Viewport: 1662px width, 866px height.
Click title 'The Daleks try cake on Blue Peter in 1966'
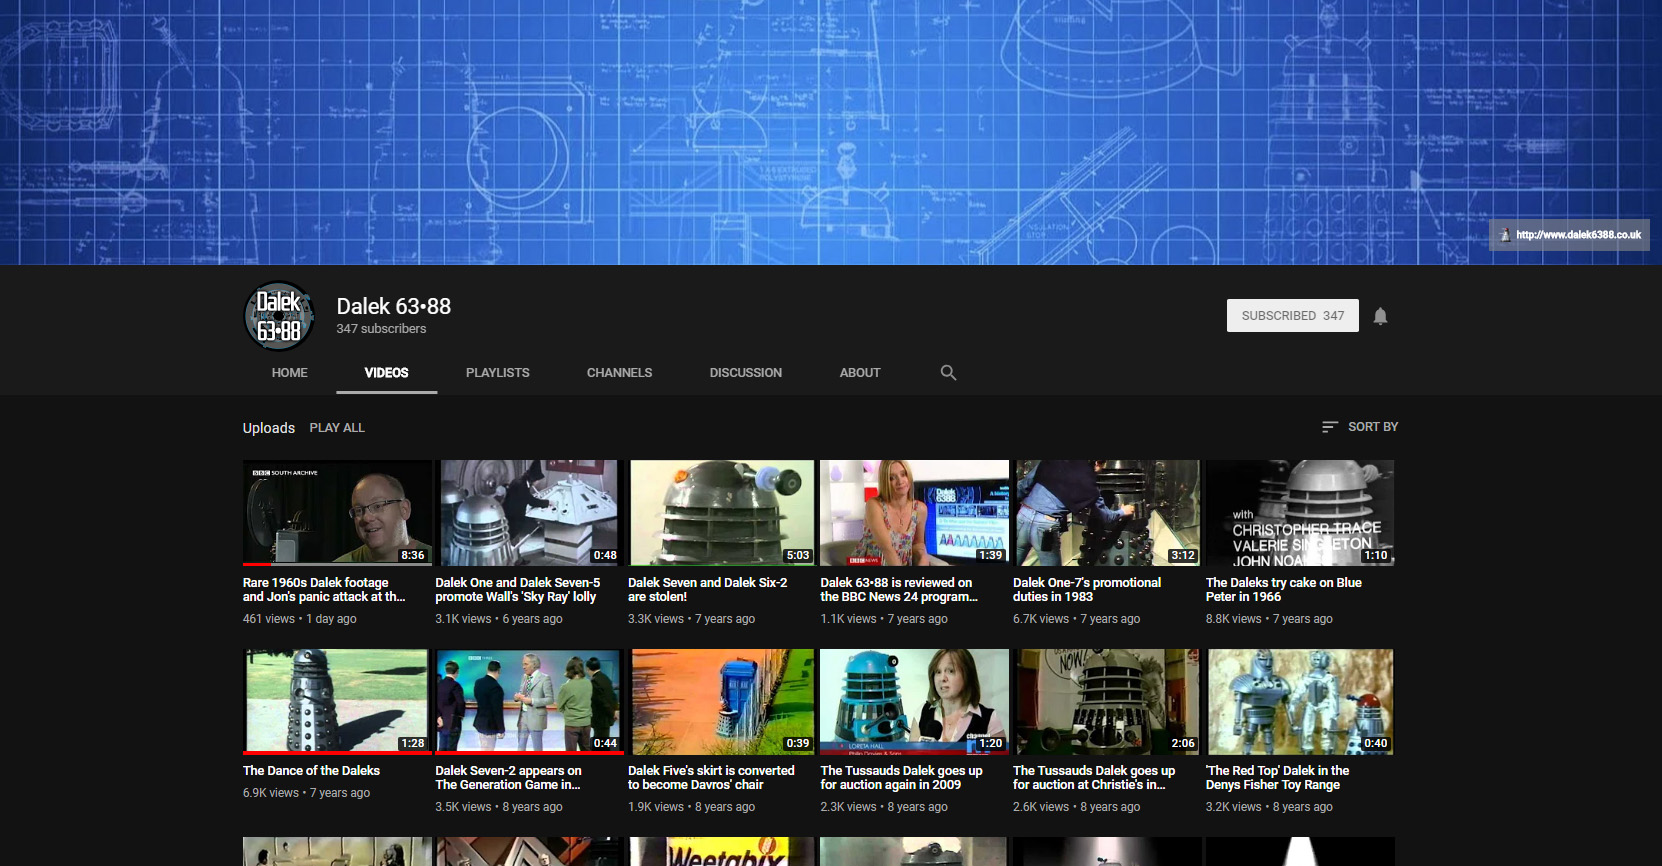(x=1284, y=590)
